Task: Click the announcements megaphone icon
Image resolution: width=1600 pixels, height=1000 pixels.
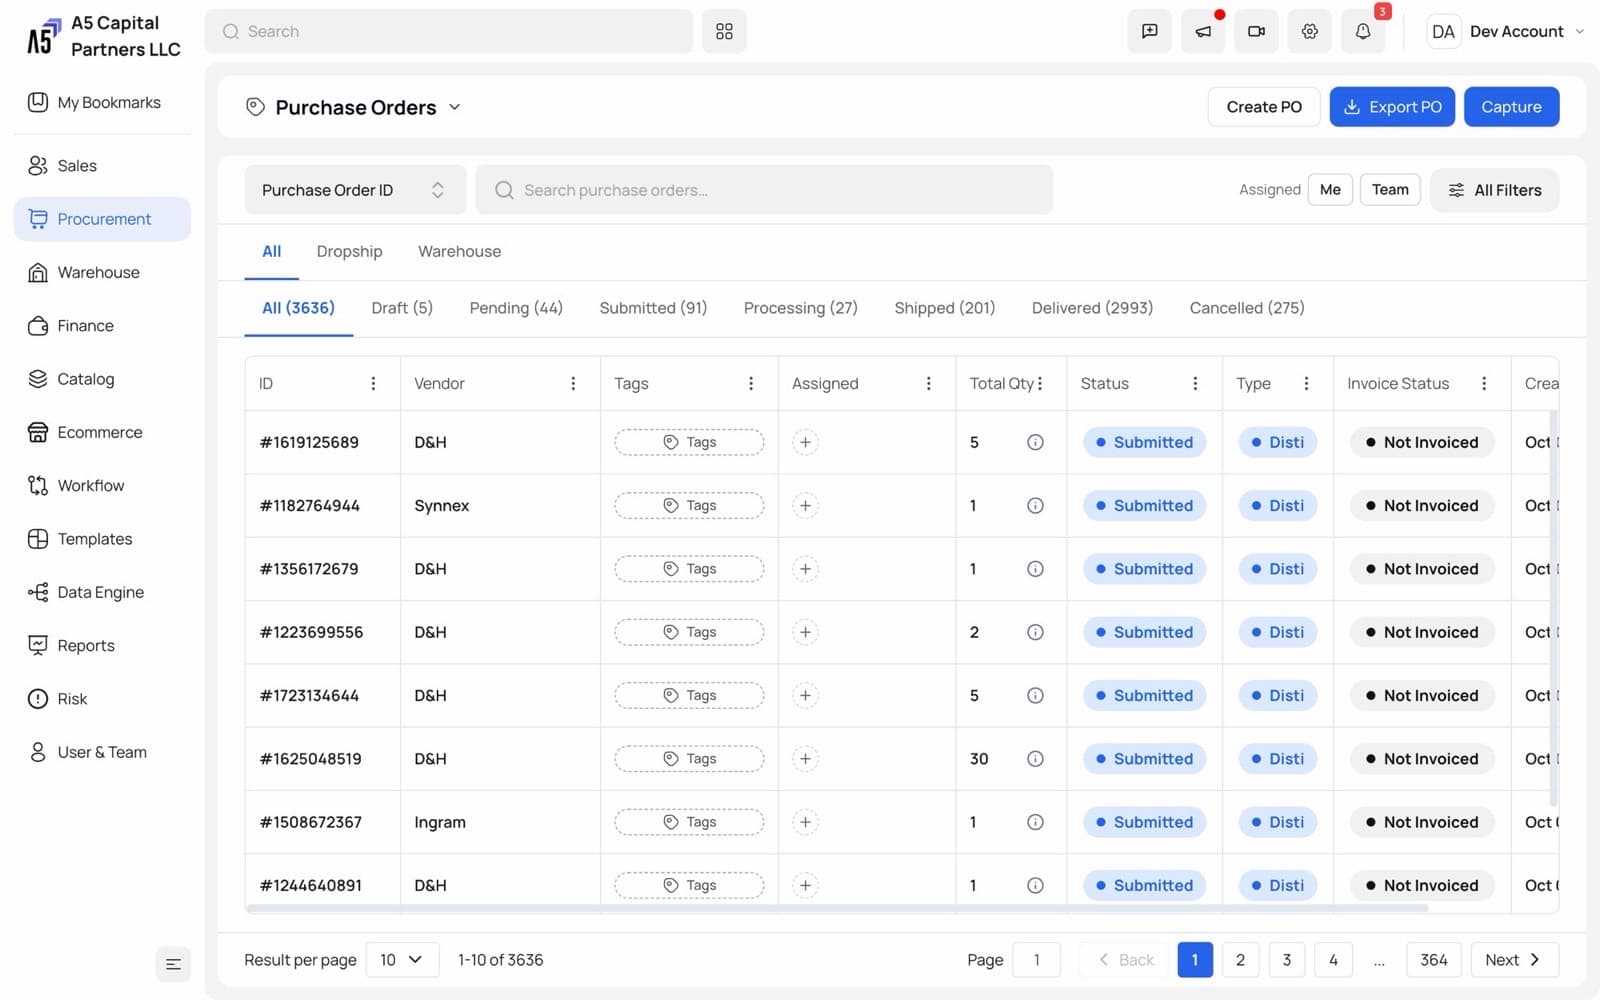Action: (1203, 31)
